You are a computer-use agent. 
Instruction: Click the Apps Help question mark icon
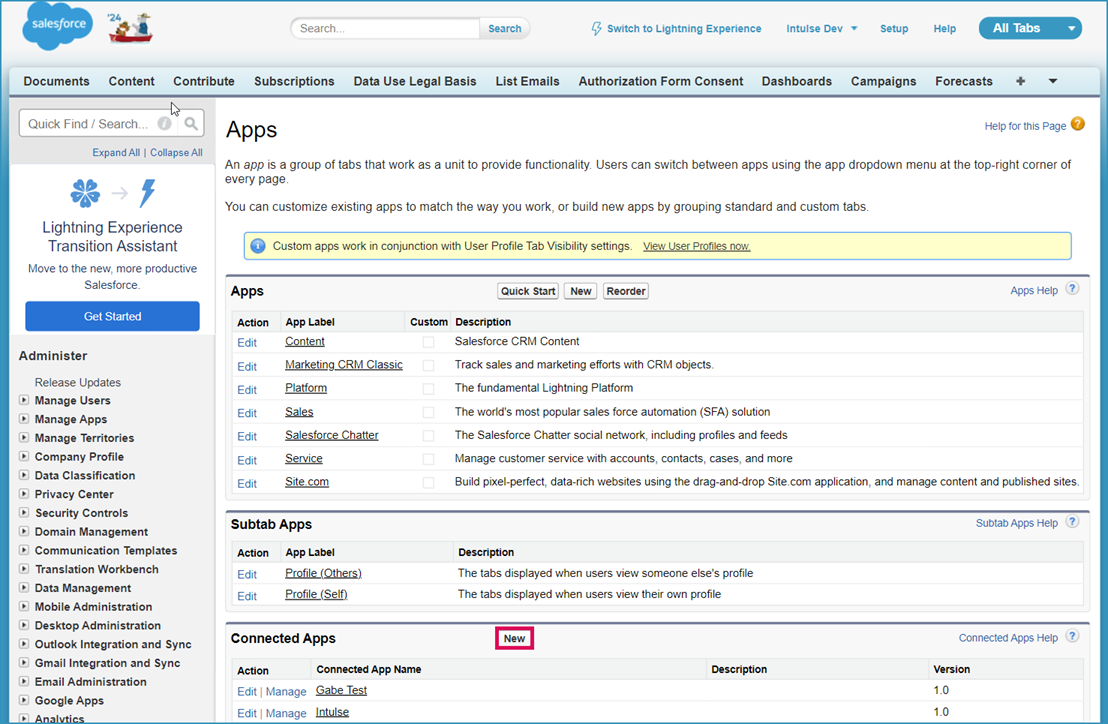pos(1072,289)
